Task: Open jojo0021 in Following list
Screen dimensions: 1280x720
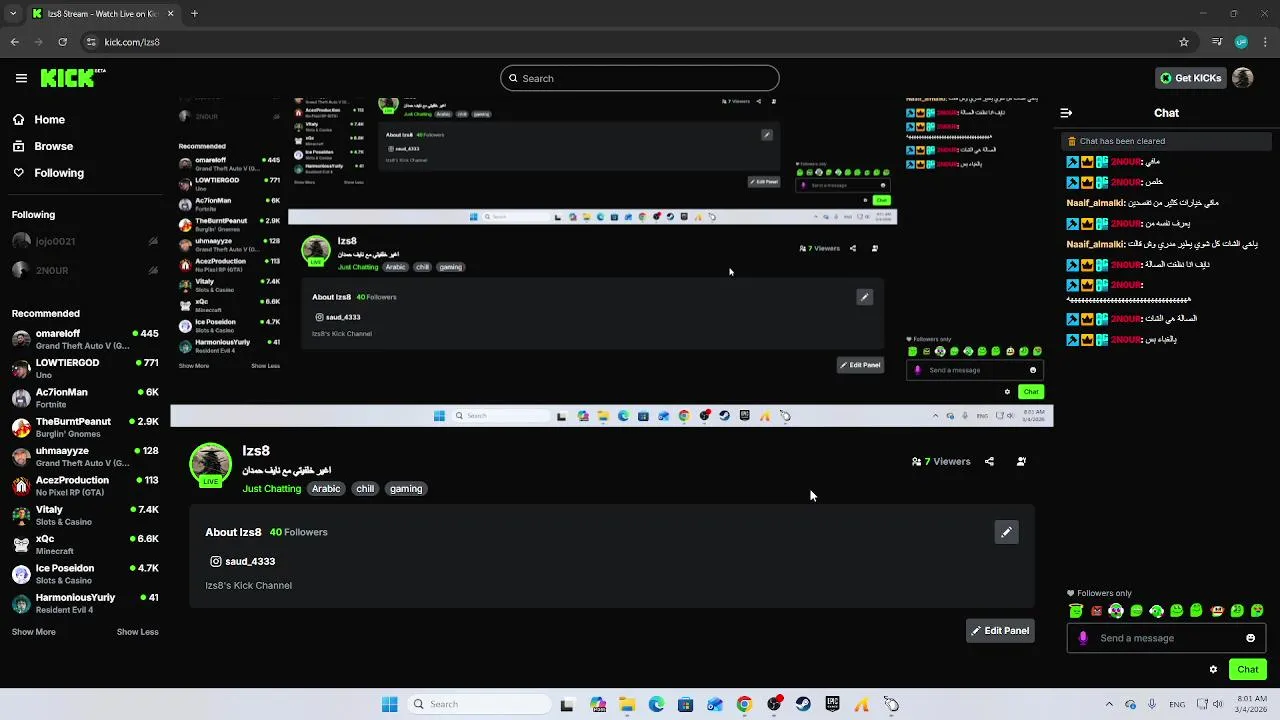Action: [x=85, y=241]
